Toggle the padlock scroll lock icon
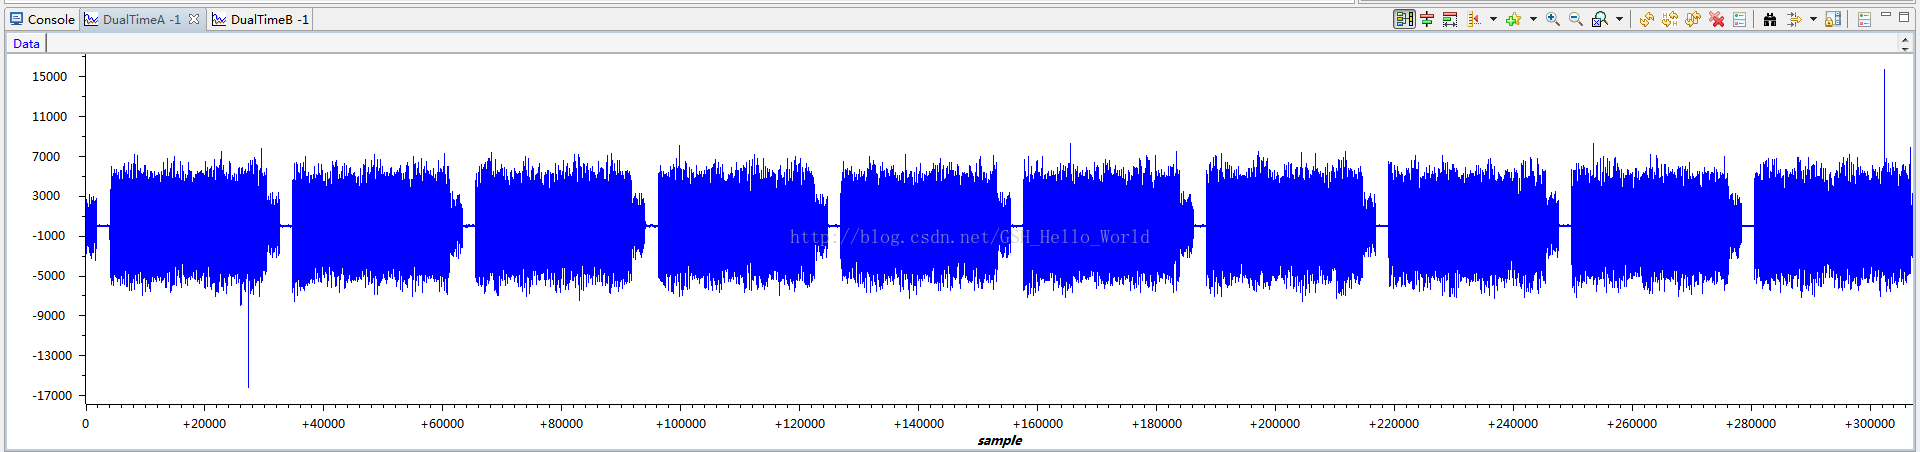Viewport: 1920px width, 452px height. pos(1833,19)
